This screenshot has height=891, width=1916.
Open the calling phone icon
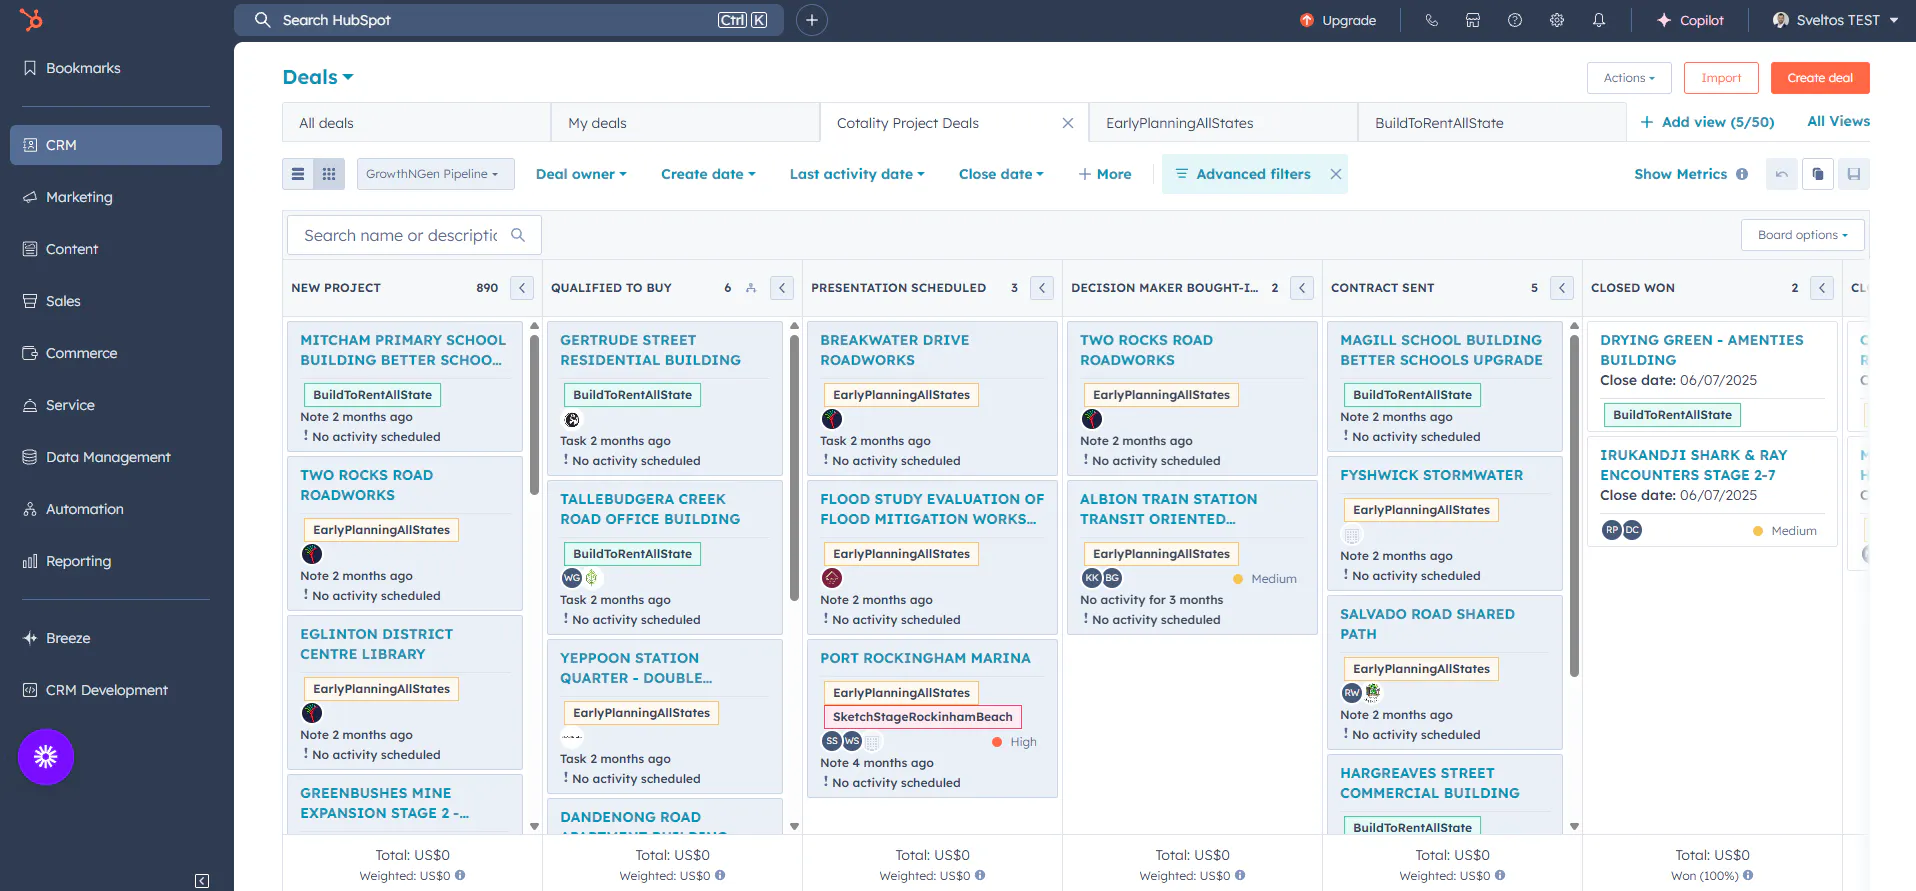[x=1432, y=20]
